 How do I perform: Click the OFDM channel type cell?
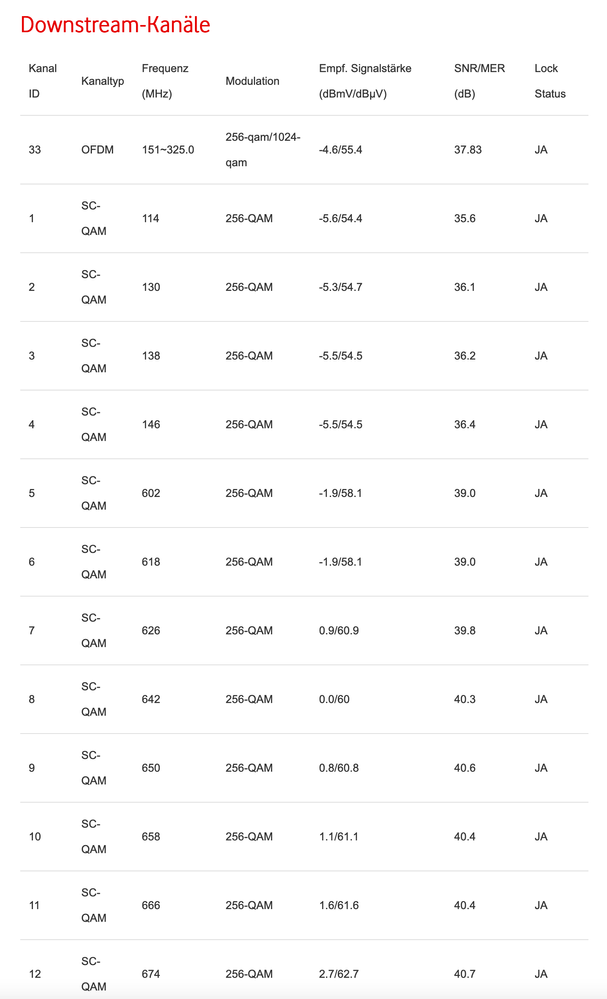click(97, 150)
